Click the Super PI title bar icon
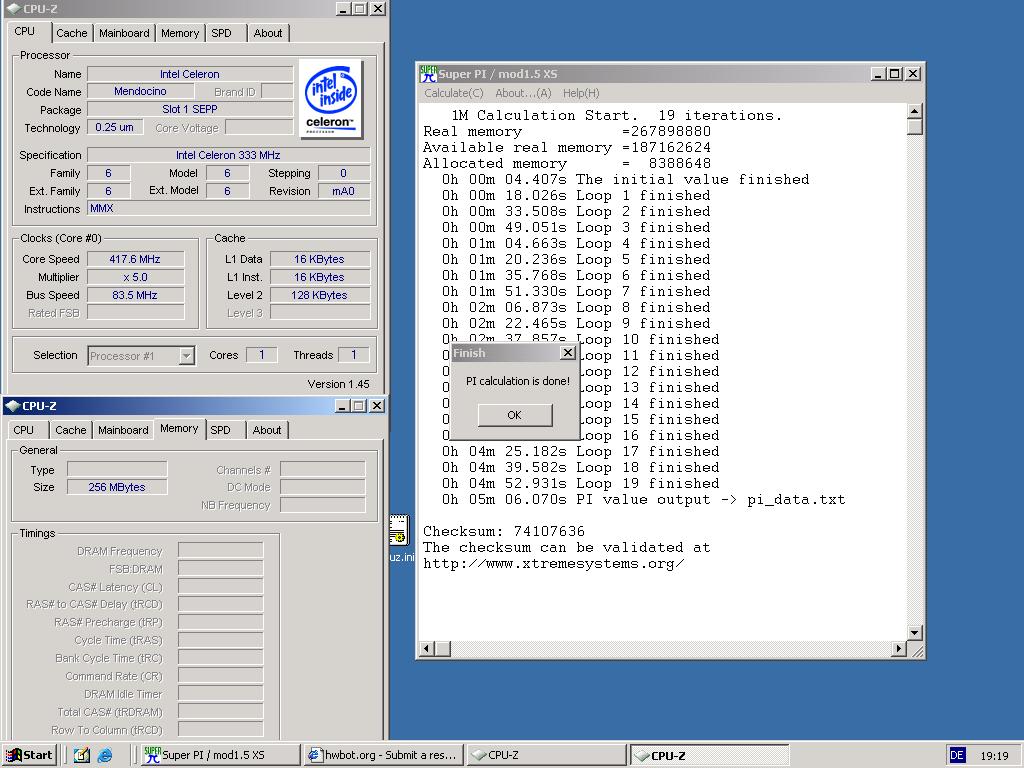Screen dimensions: 1024x768 click(428, 74)
